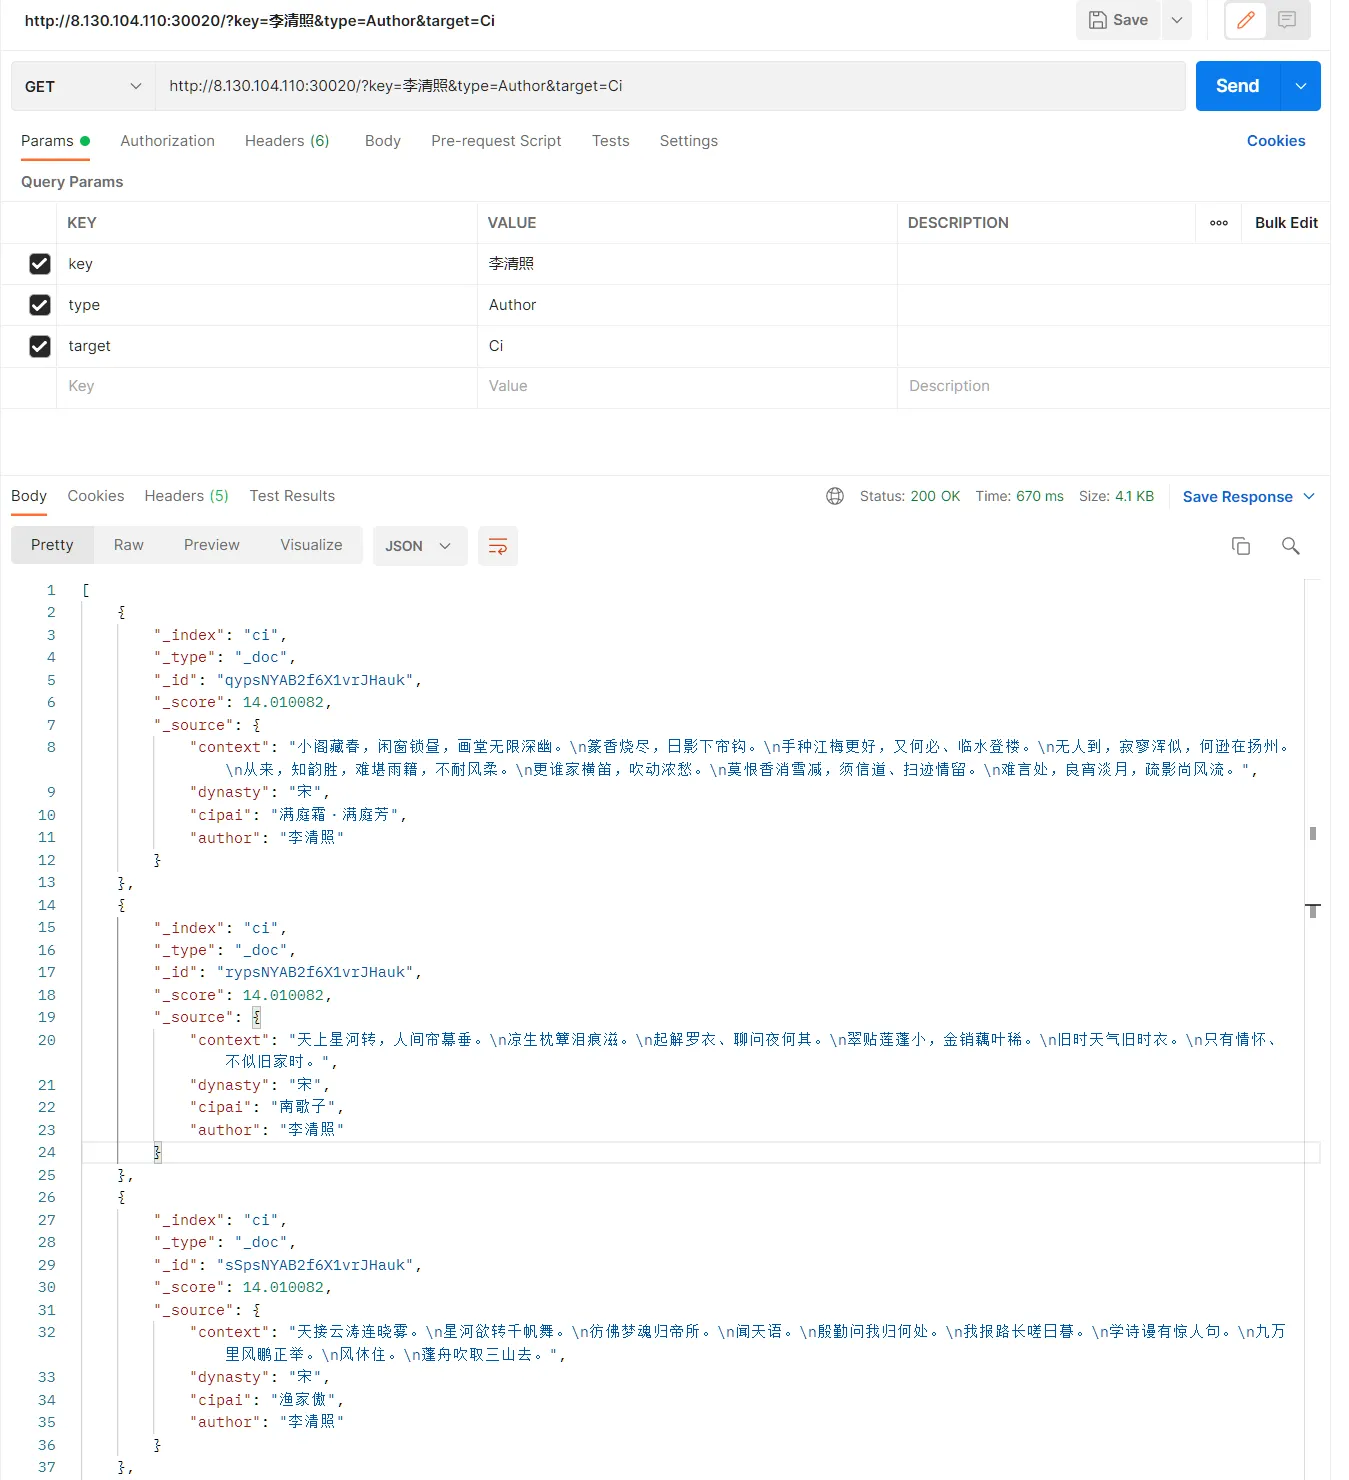Uncheck the key parameter checkbox

pos(40,264)
